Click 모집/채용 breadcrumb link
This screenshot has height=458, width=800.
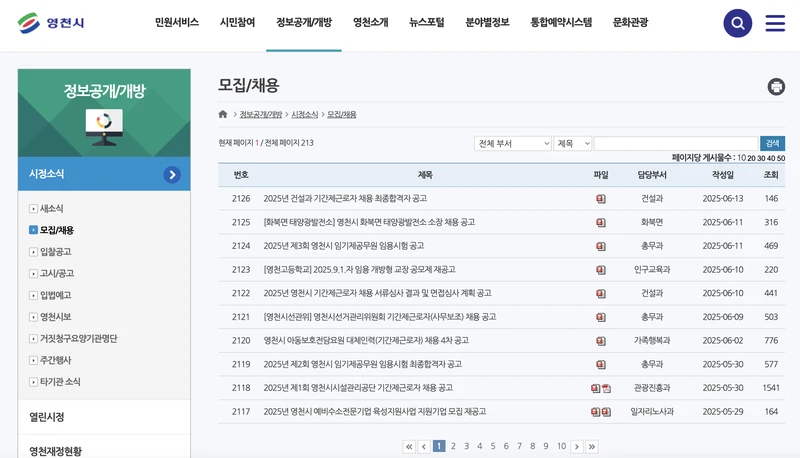click(x=342, y=115)
